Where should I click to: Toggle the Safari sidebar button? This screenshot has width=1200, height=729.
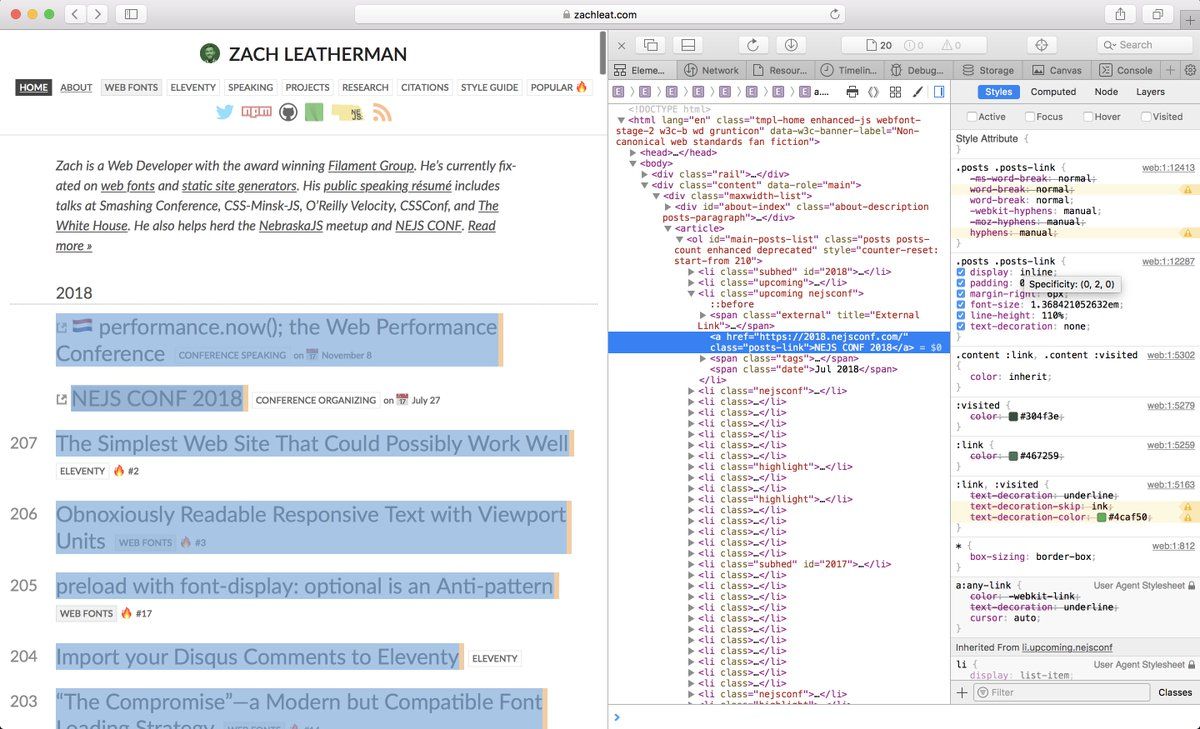point(130,15)
